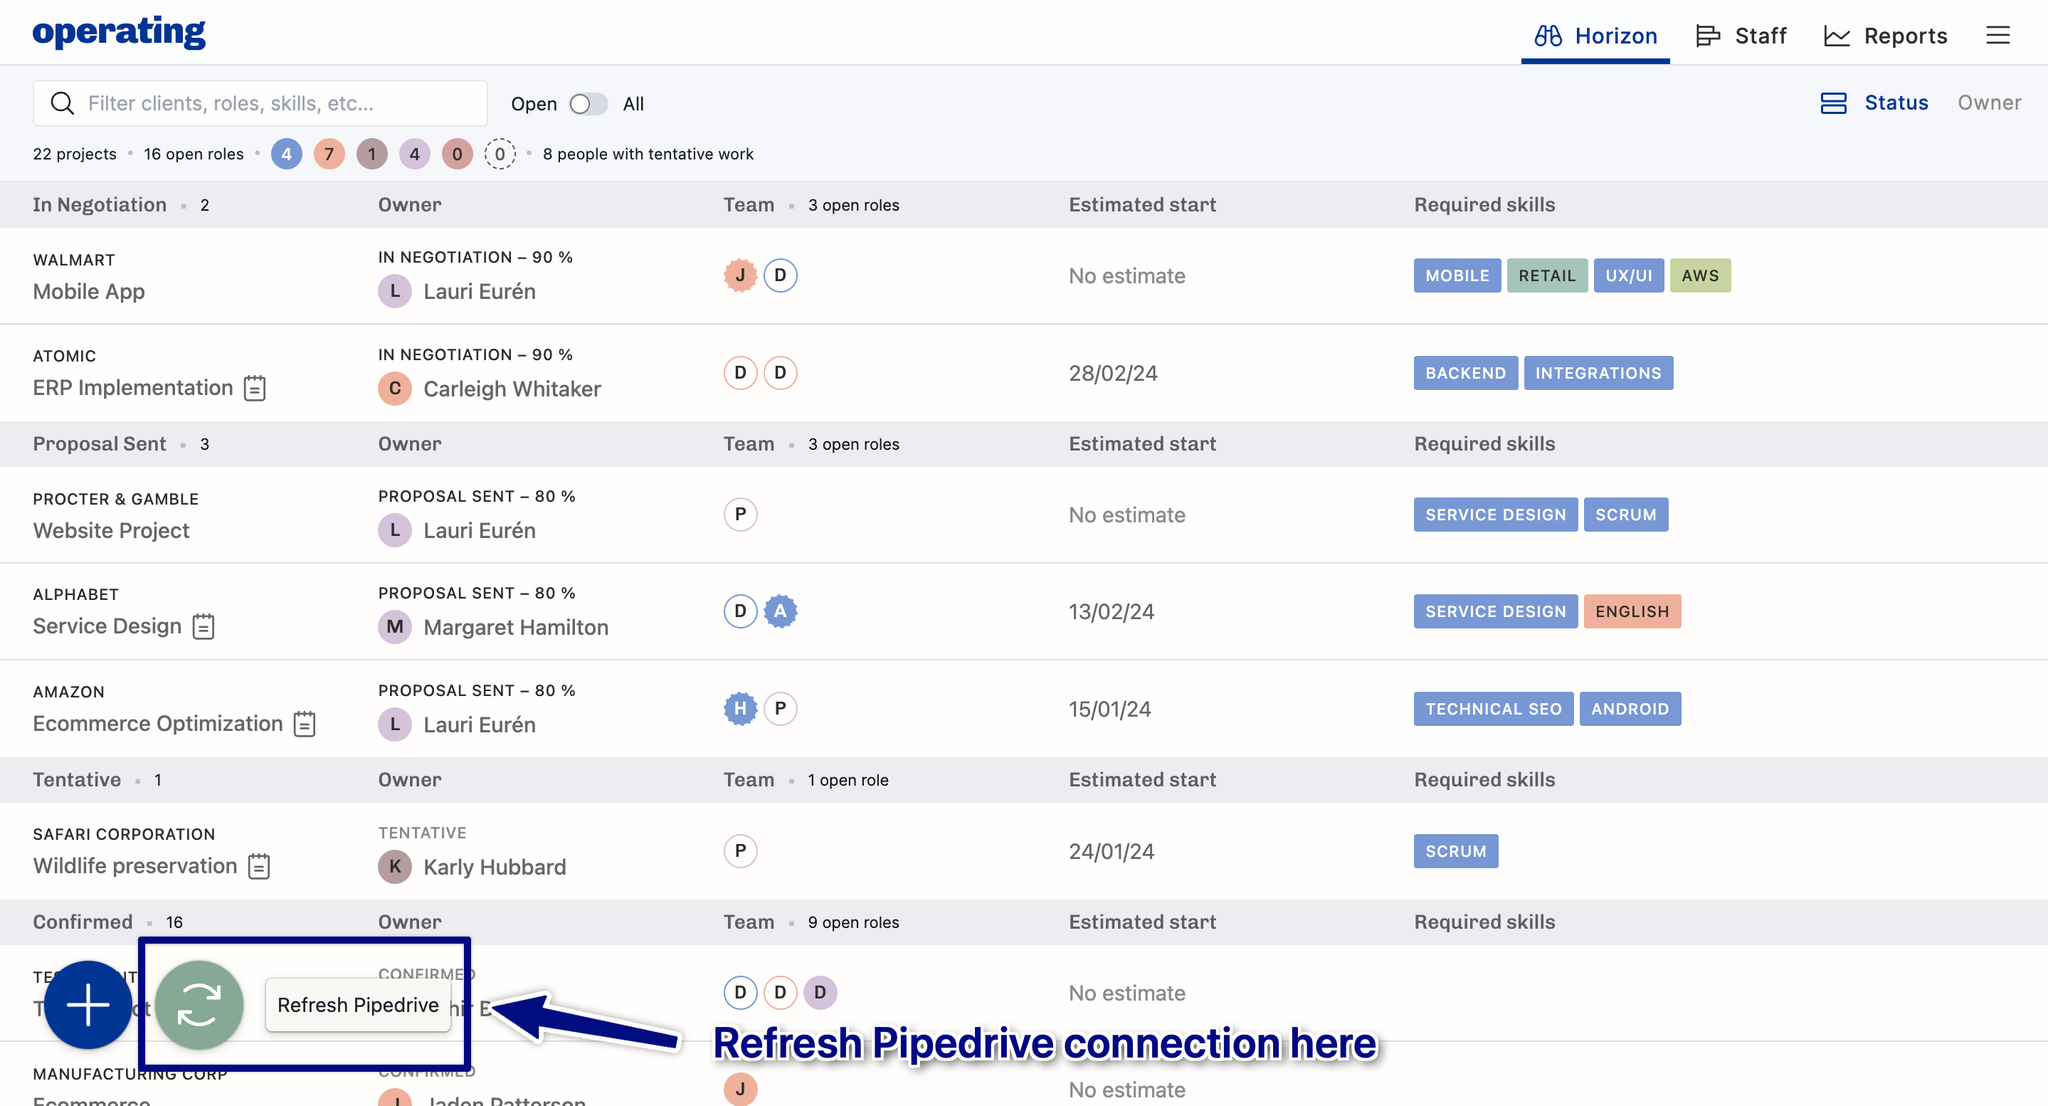Viewport: 2048px width, 1106px height.
Task: Collapse the In Negotiation section header
Action: click(100, 205)
